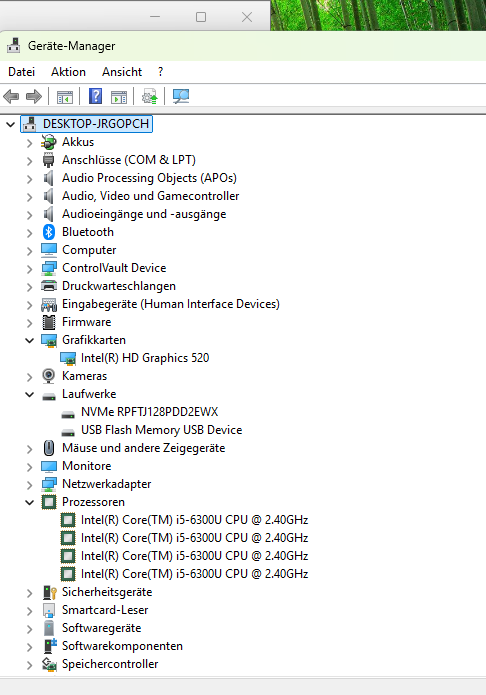
Task: Select the Druckwarteschlangen label
Action: coord(118,286)
